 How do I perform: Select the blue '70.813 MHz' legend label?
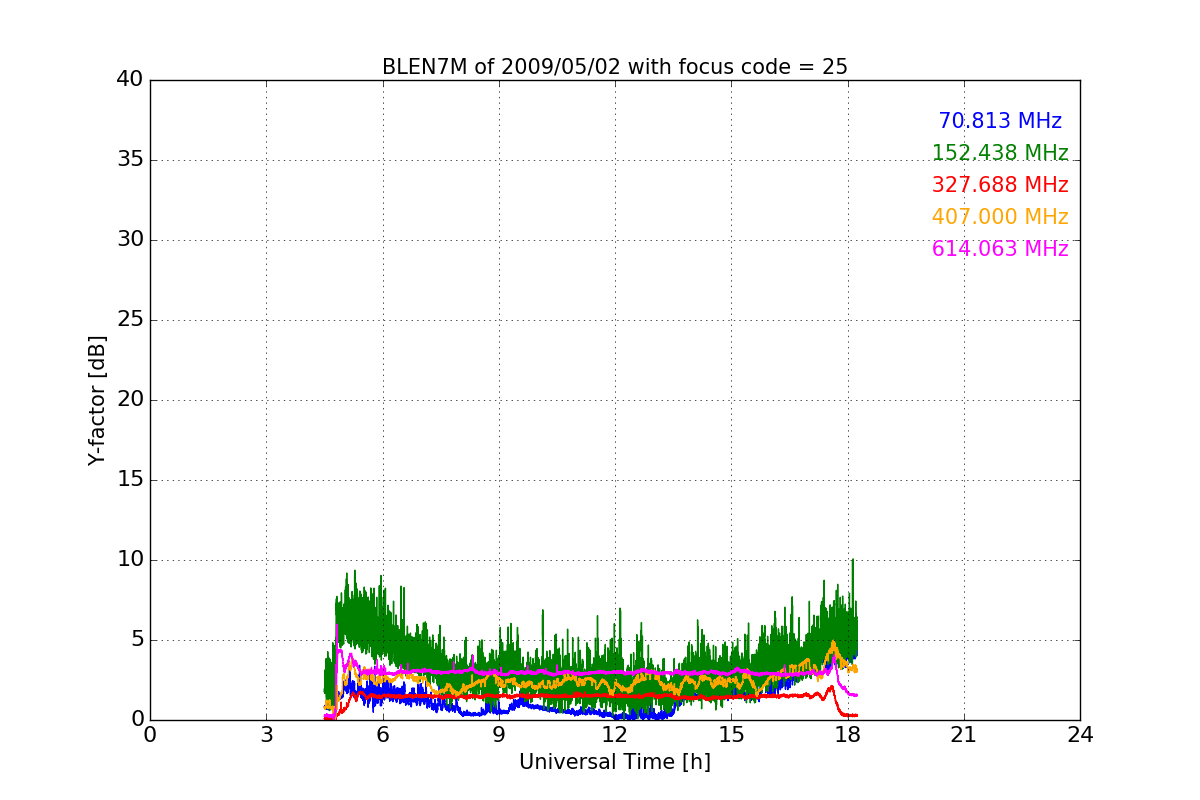(1000, 121)
